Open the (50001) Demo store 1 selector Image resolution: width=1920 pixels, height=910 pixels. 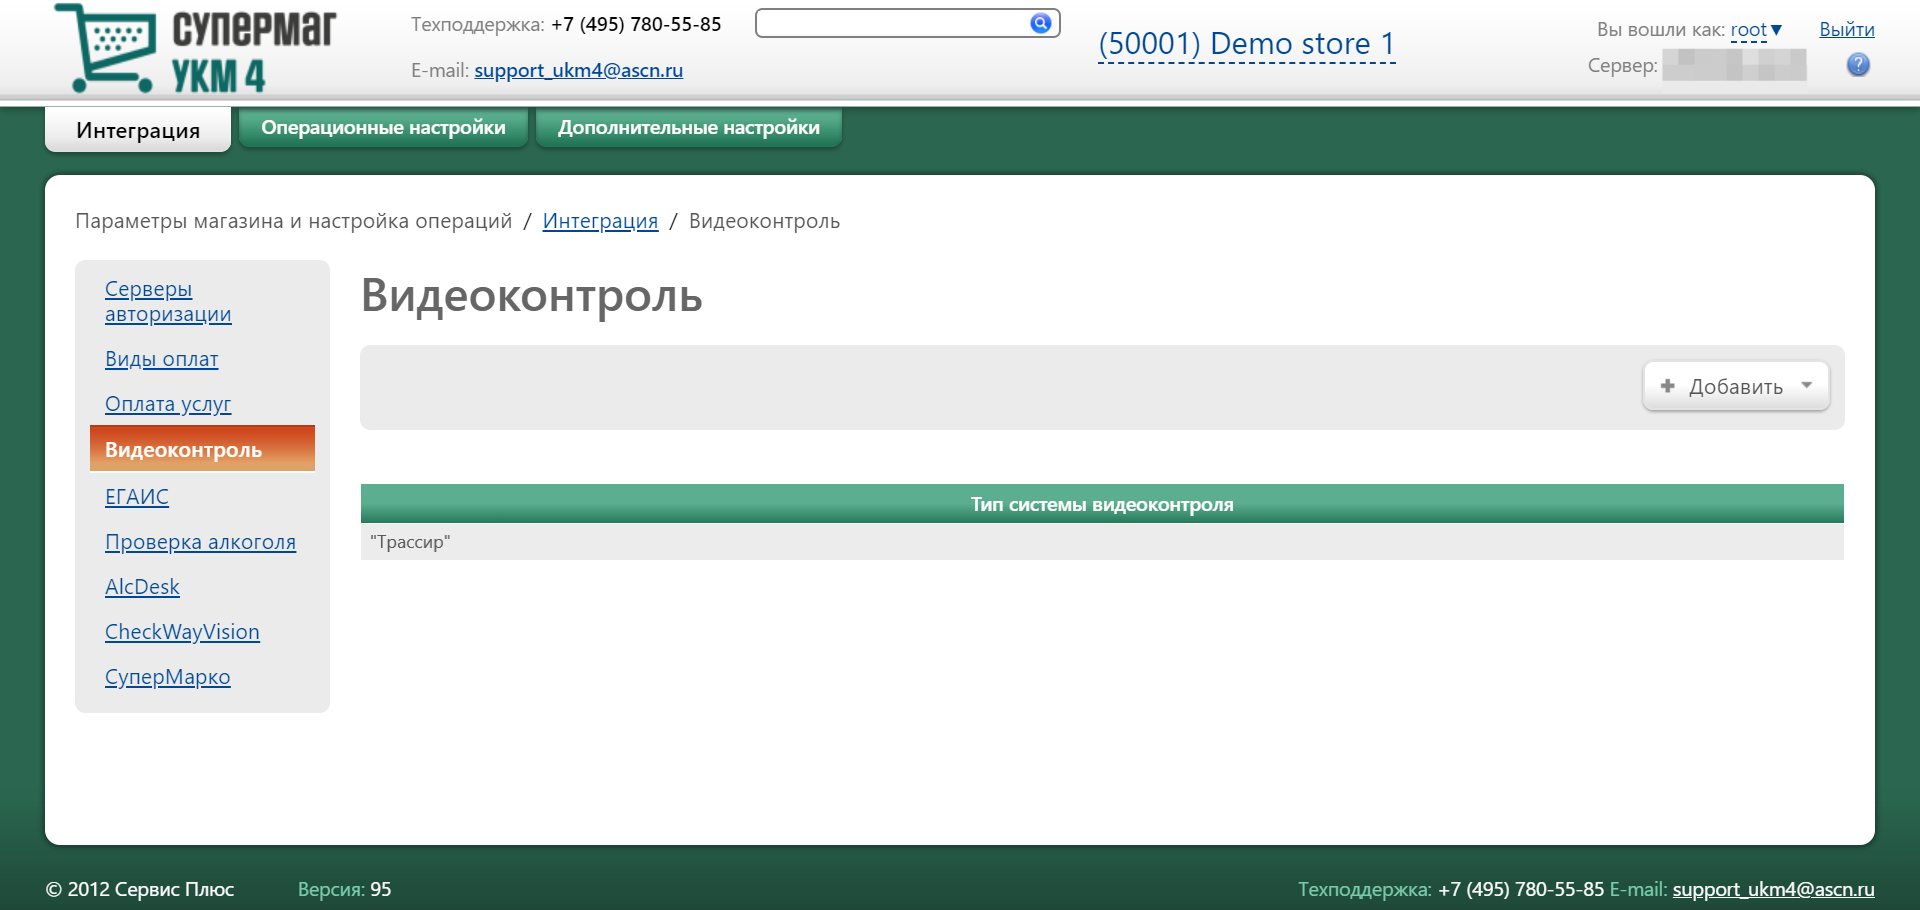1246,44
